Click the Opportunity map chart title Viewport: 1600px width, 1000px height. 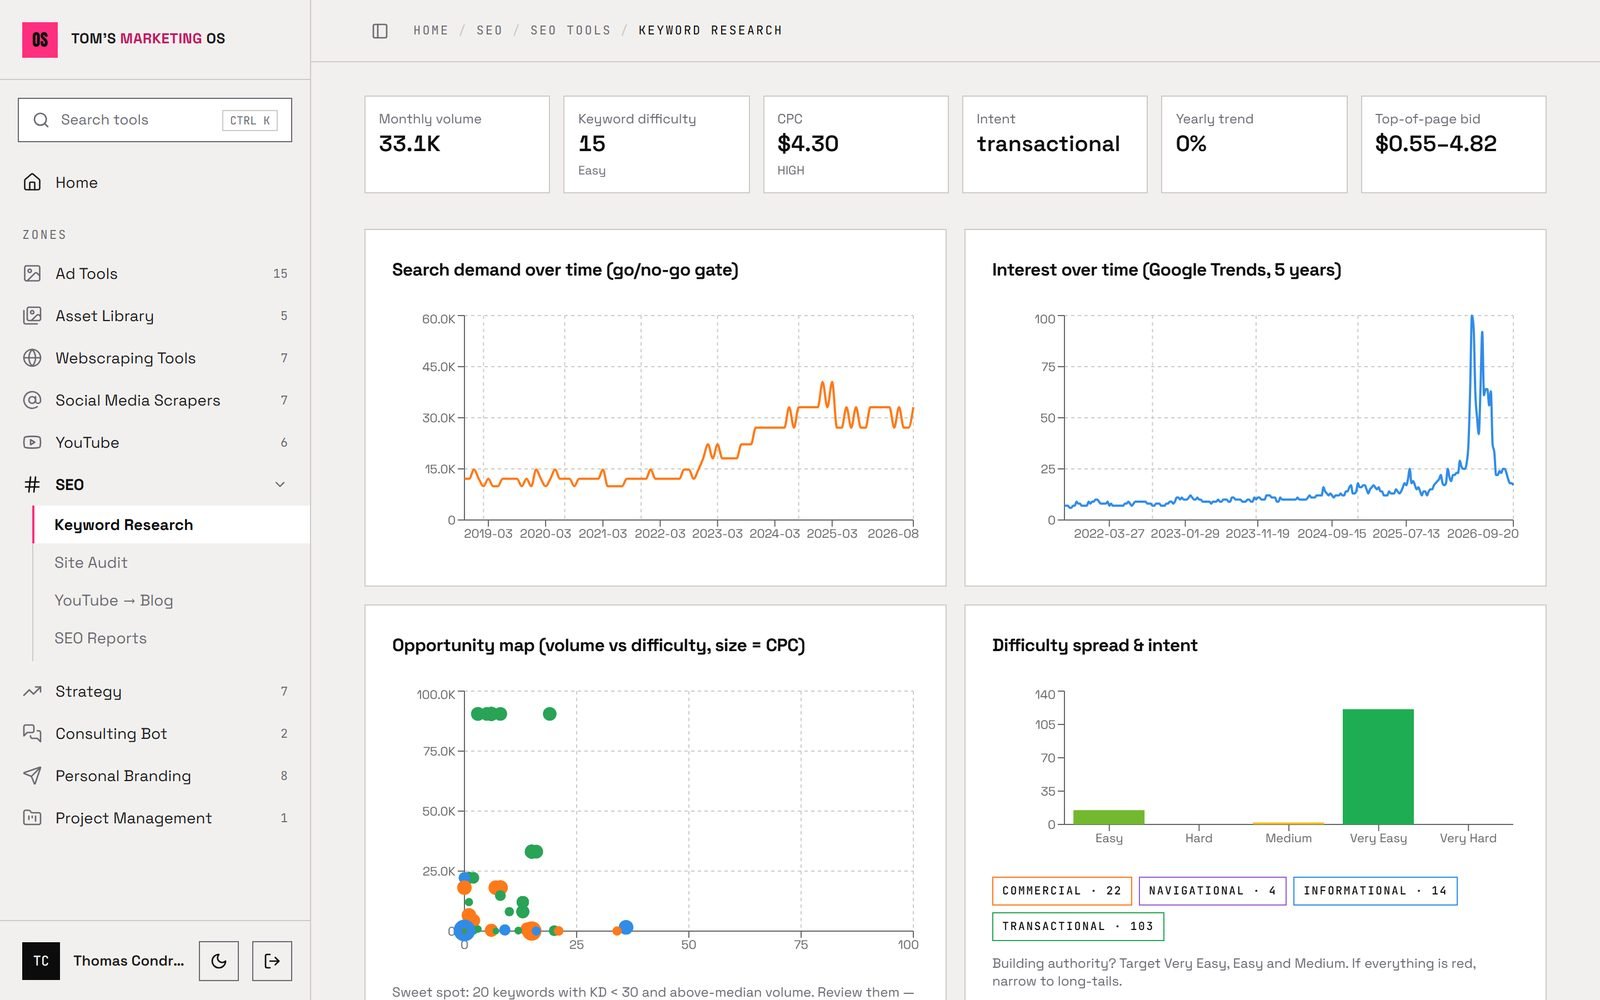[598, 646]
